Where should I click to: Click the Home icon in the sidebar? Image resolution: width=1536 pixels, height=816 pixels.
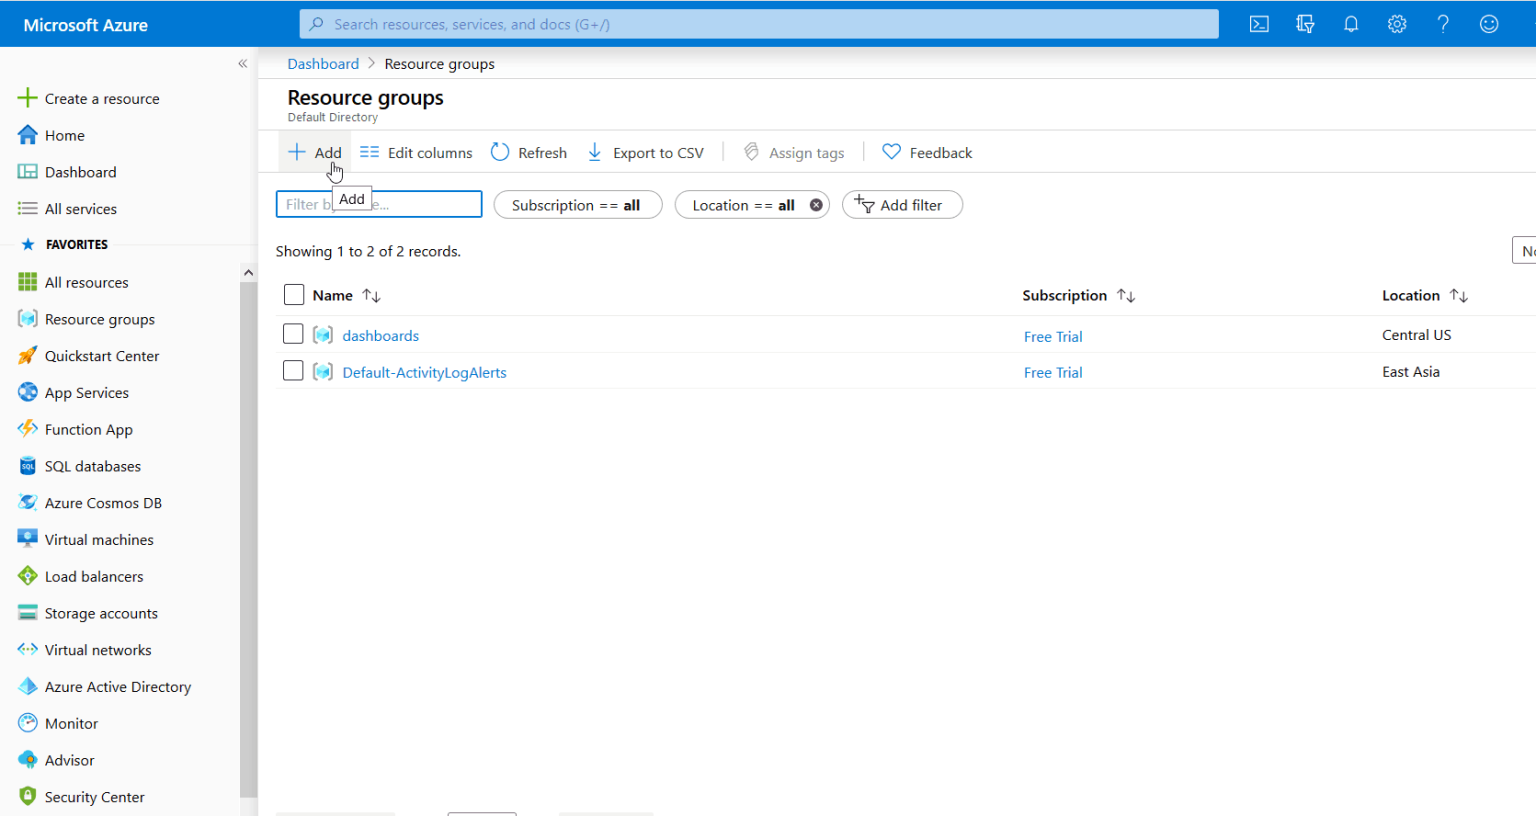click(27, 135)
